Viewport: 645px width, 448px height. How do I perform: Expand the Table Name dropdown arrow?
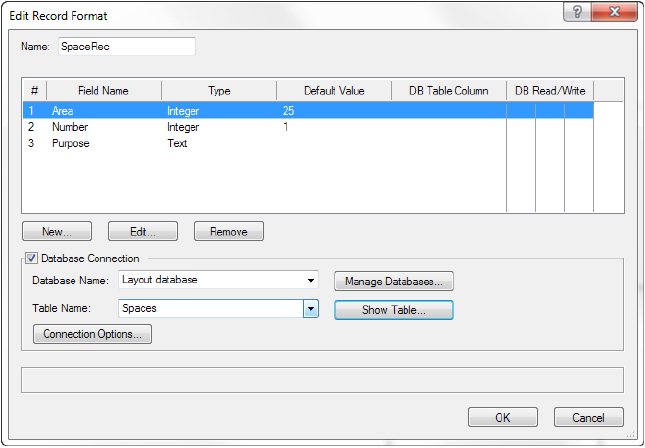tap(311, 310)
